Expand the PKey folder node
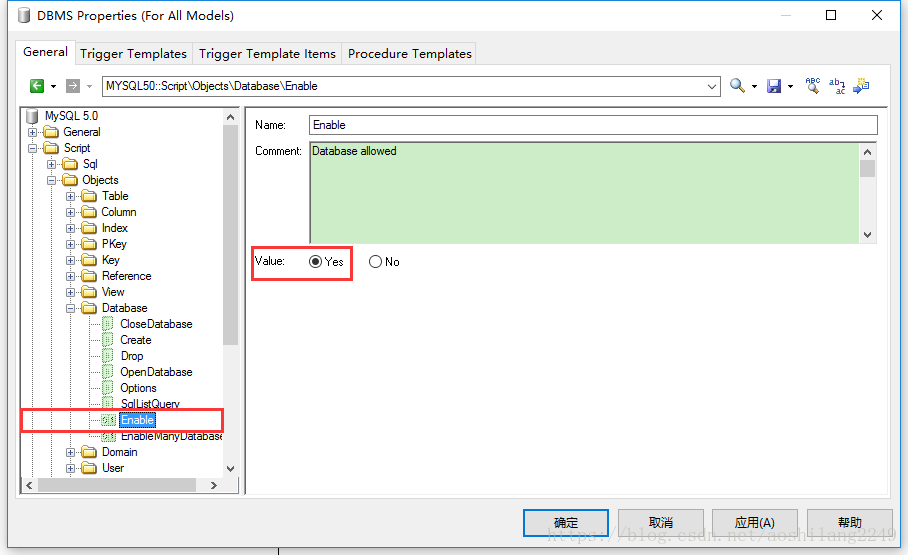Viewport: 908px width, 555px height. click(70, 244)
